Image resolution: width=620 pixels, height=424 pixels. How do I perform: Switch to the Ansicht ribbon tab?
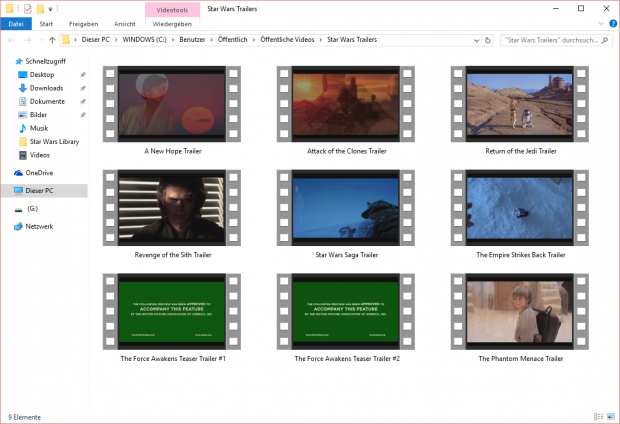(x=125, y=23)
